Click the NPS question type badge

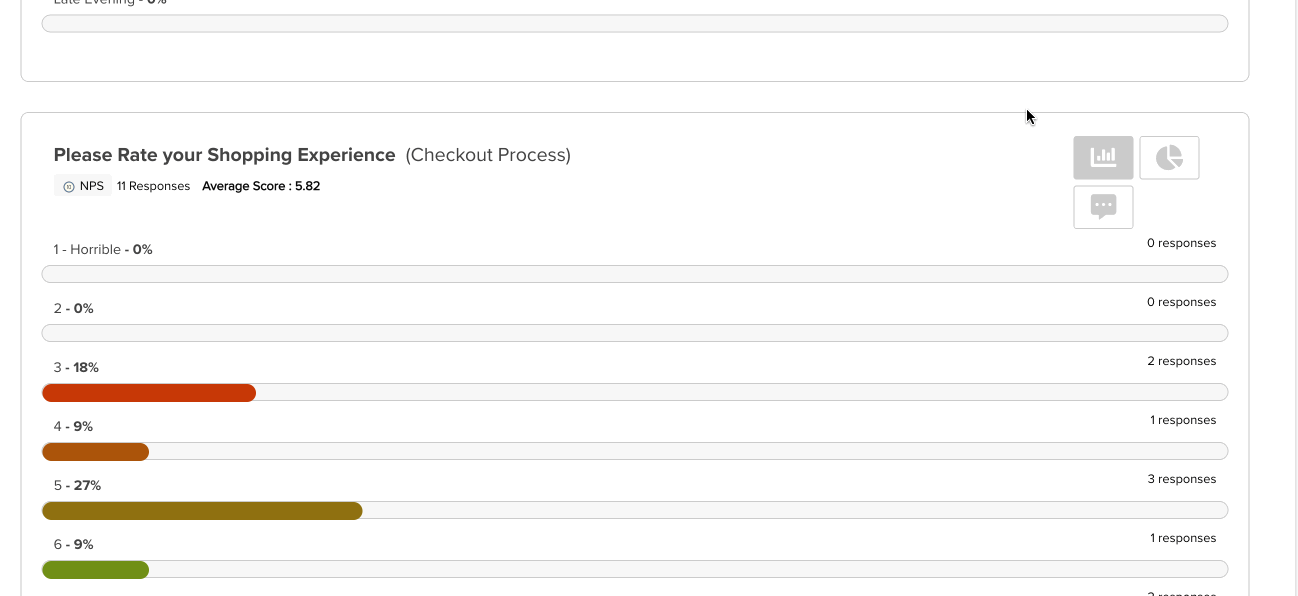tap(83, 186)
